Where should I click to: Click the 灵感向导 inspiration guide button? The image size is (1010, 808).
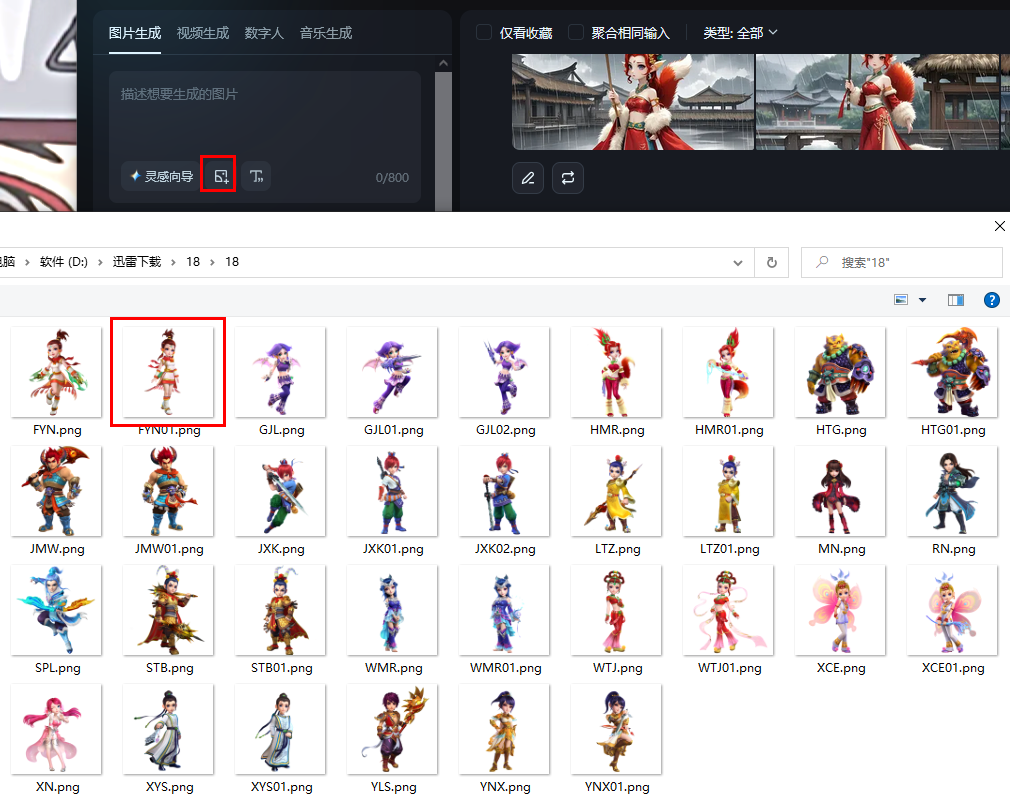[162, 177]
